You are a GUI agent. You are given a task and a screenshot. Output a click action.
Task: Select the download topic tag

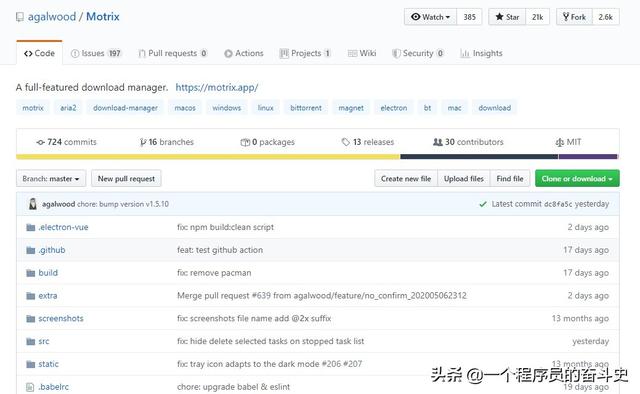click(x=494, y=108)
